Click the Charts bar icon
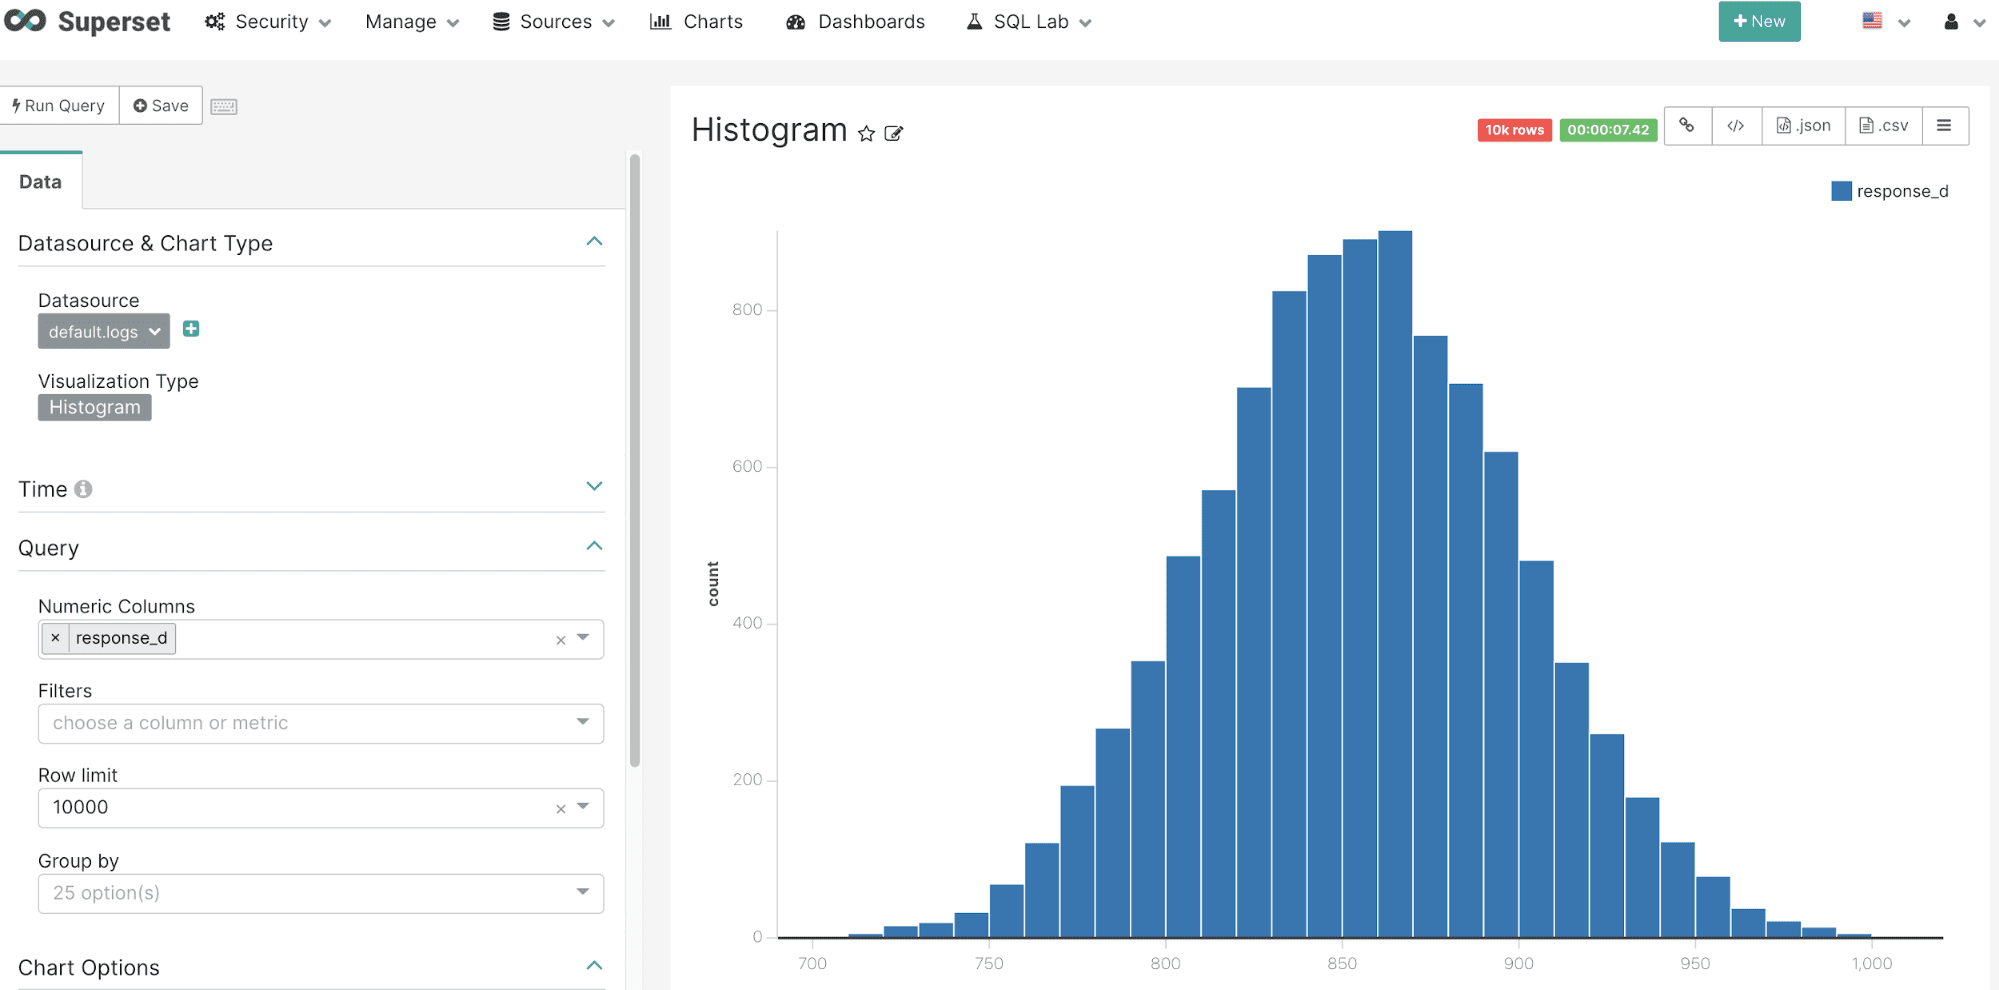This screenshot has height=990, width=1999. [x=660, y=22]
